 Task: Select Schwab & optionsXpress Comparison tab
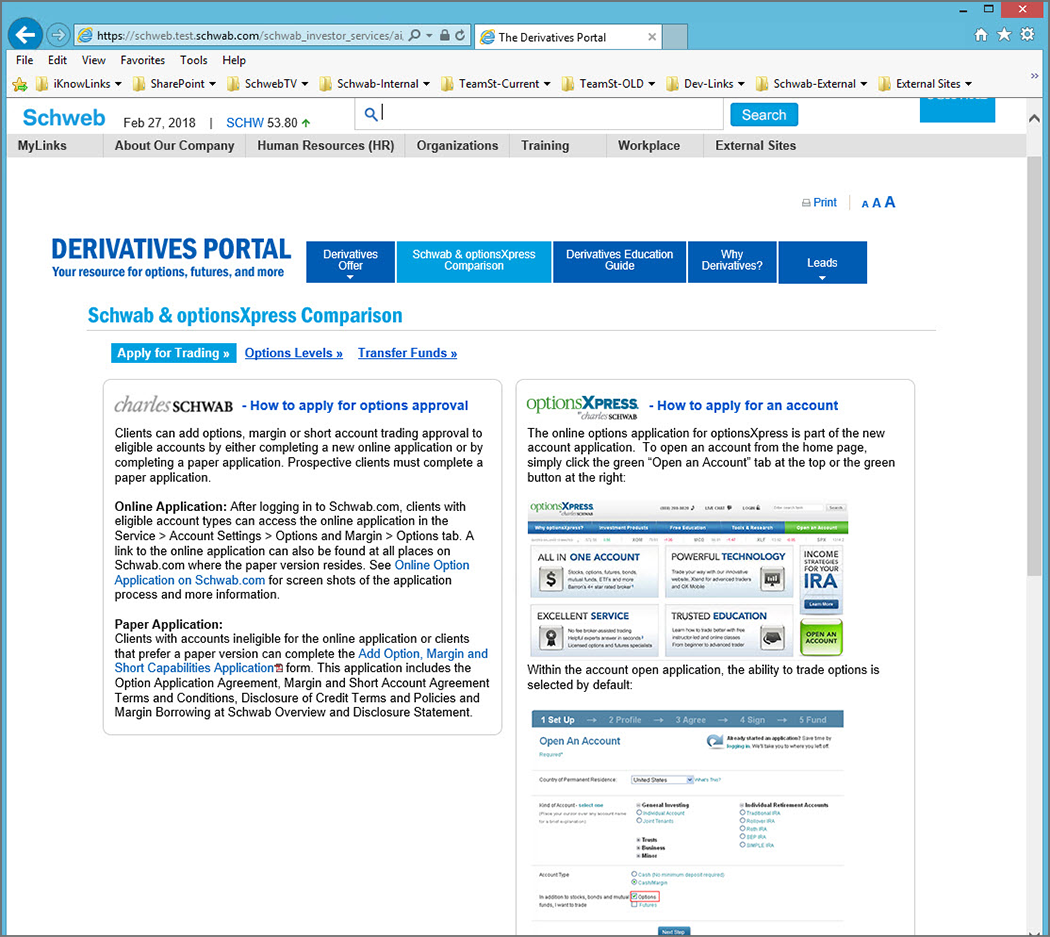(473, 262)
